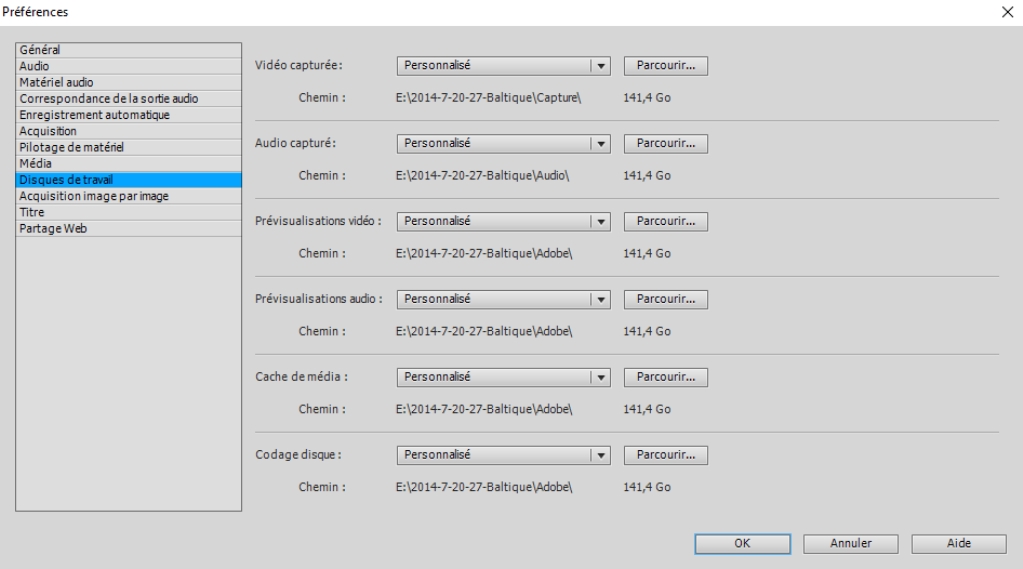Click Parcourir for Vidéo capturée
The width and height of the screenshot is (1023, 569).
pyautogui.click(x=665, y=66)
